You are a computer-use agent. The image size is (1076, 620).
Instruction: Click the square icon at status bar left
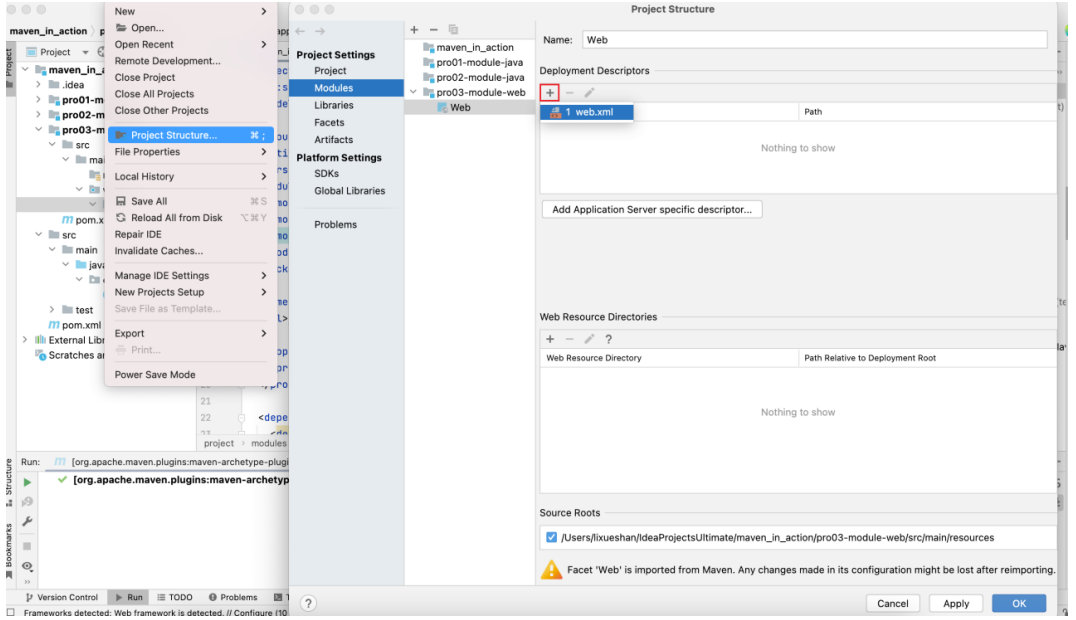point(10,612)
